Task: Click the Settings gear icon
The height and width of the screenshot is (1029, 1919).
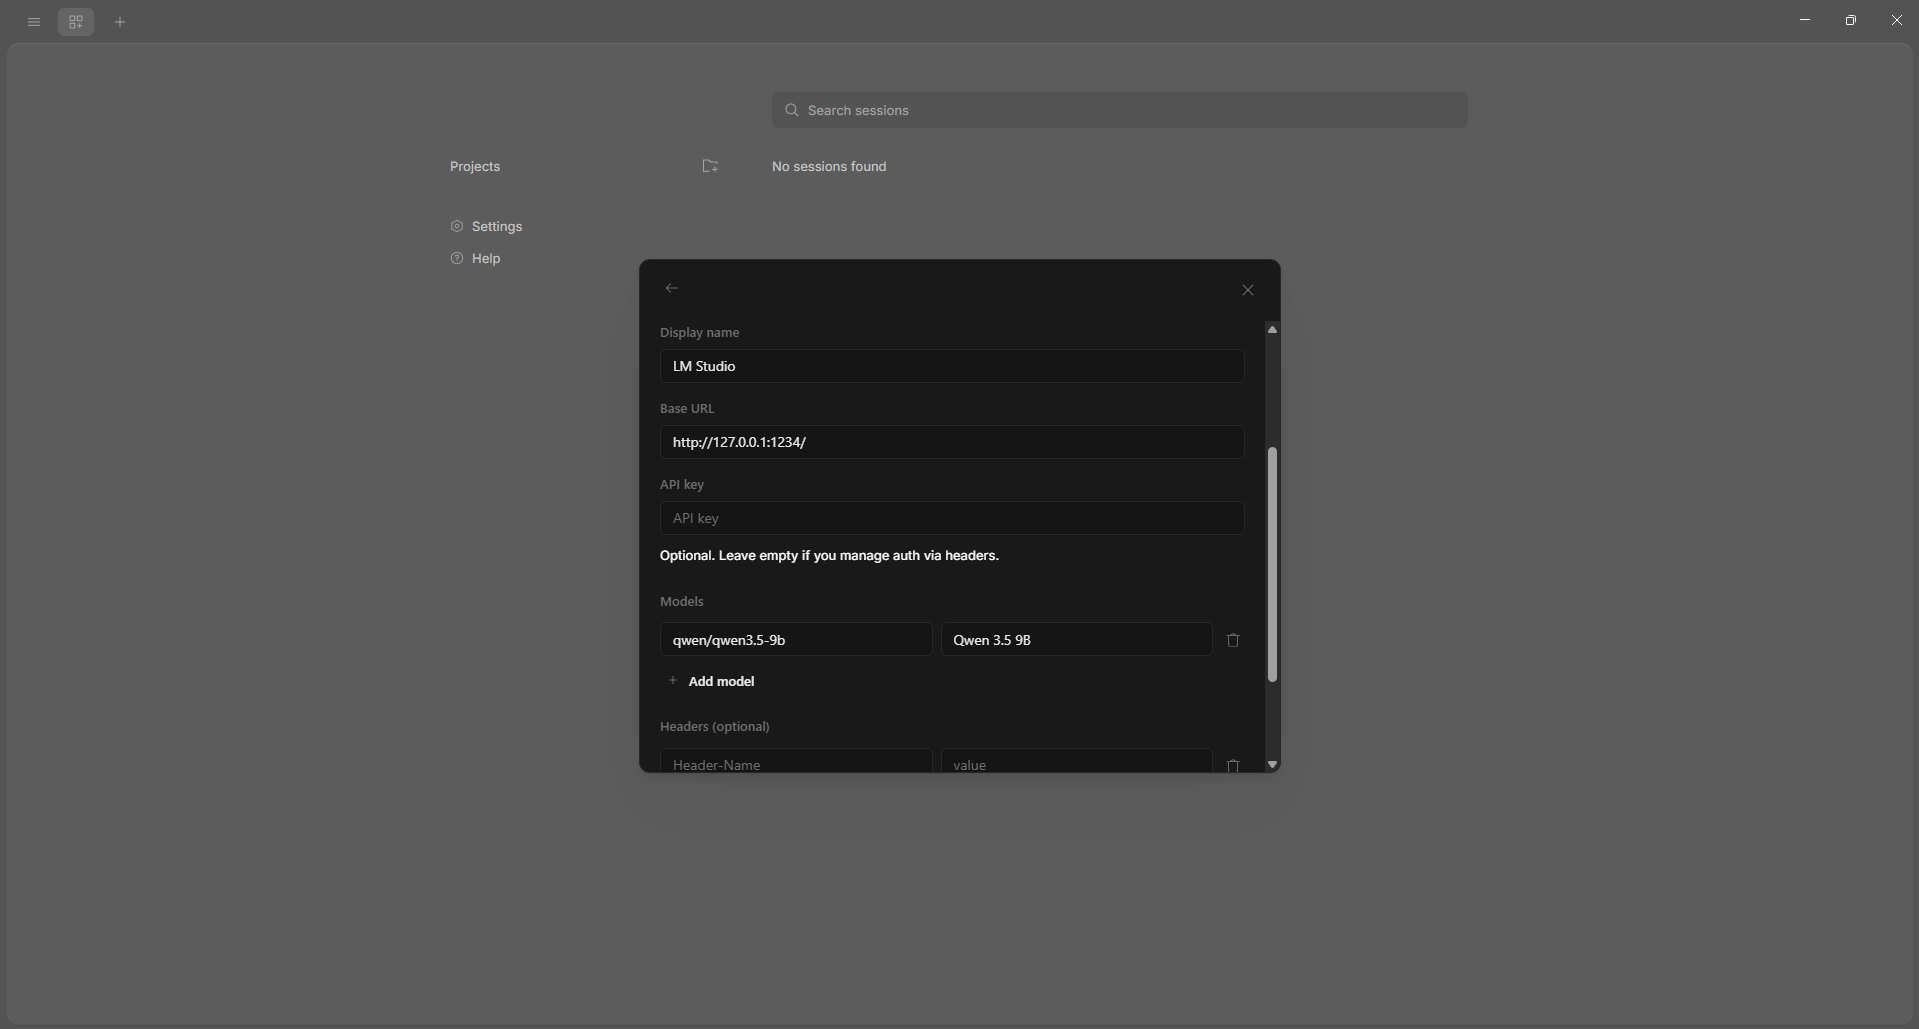Action: coord(457,226)
